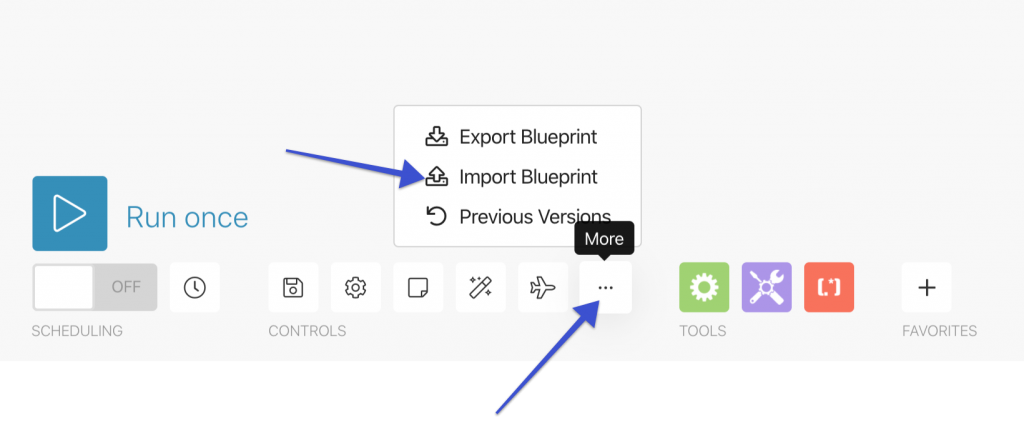The width and height of the screenshot is (1024, 423).
Task: Auto-align modules with the magic wand icon
Action: click(x=480, y=287)
